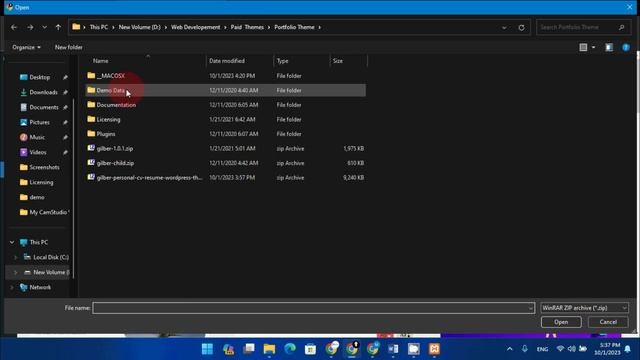Sort files by the Type column

(x=282, y=61)
